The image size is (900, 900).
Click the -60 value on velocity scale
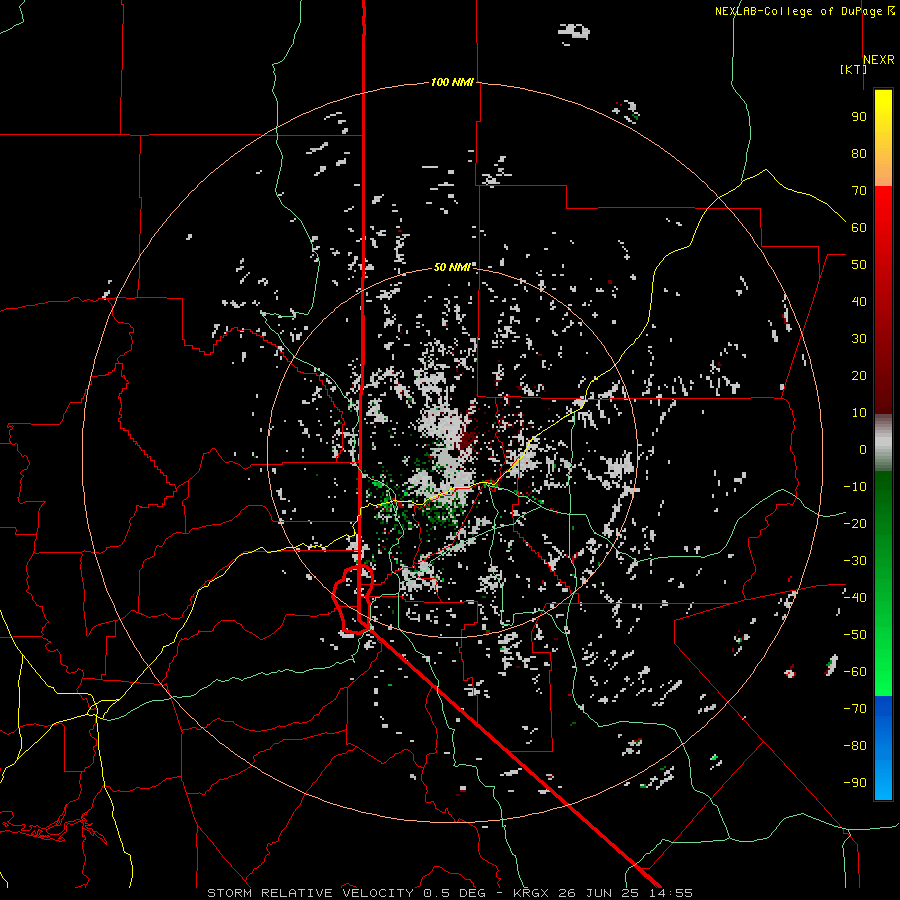[855, 672]
